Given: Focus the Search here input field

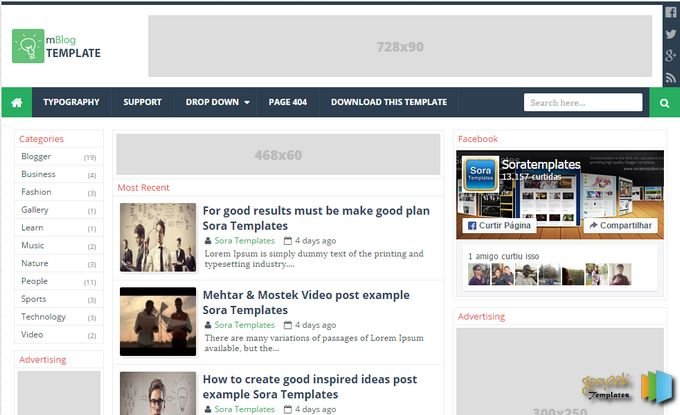Looking at the screenshot, I should click(583, 102).
